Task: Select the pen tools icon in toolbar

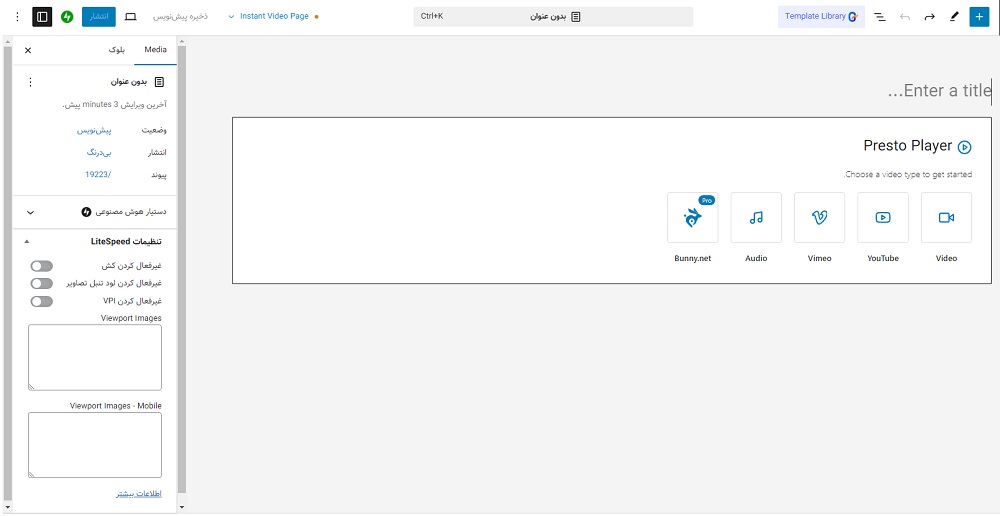Action: [x=954, y=17]
